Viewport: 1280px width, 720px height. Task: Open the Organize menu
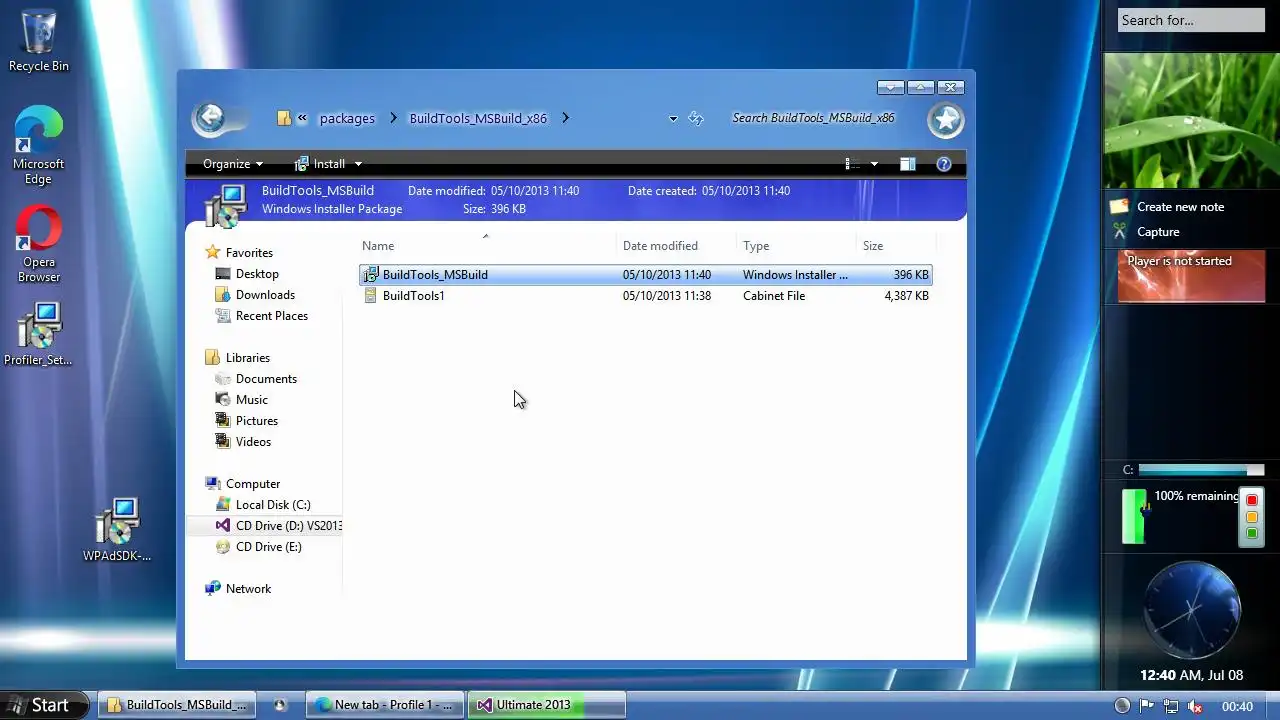(233, 164)
